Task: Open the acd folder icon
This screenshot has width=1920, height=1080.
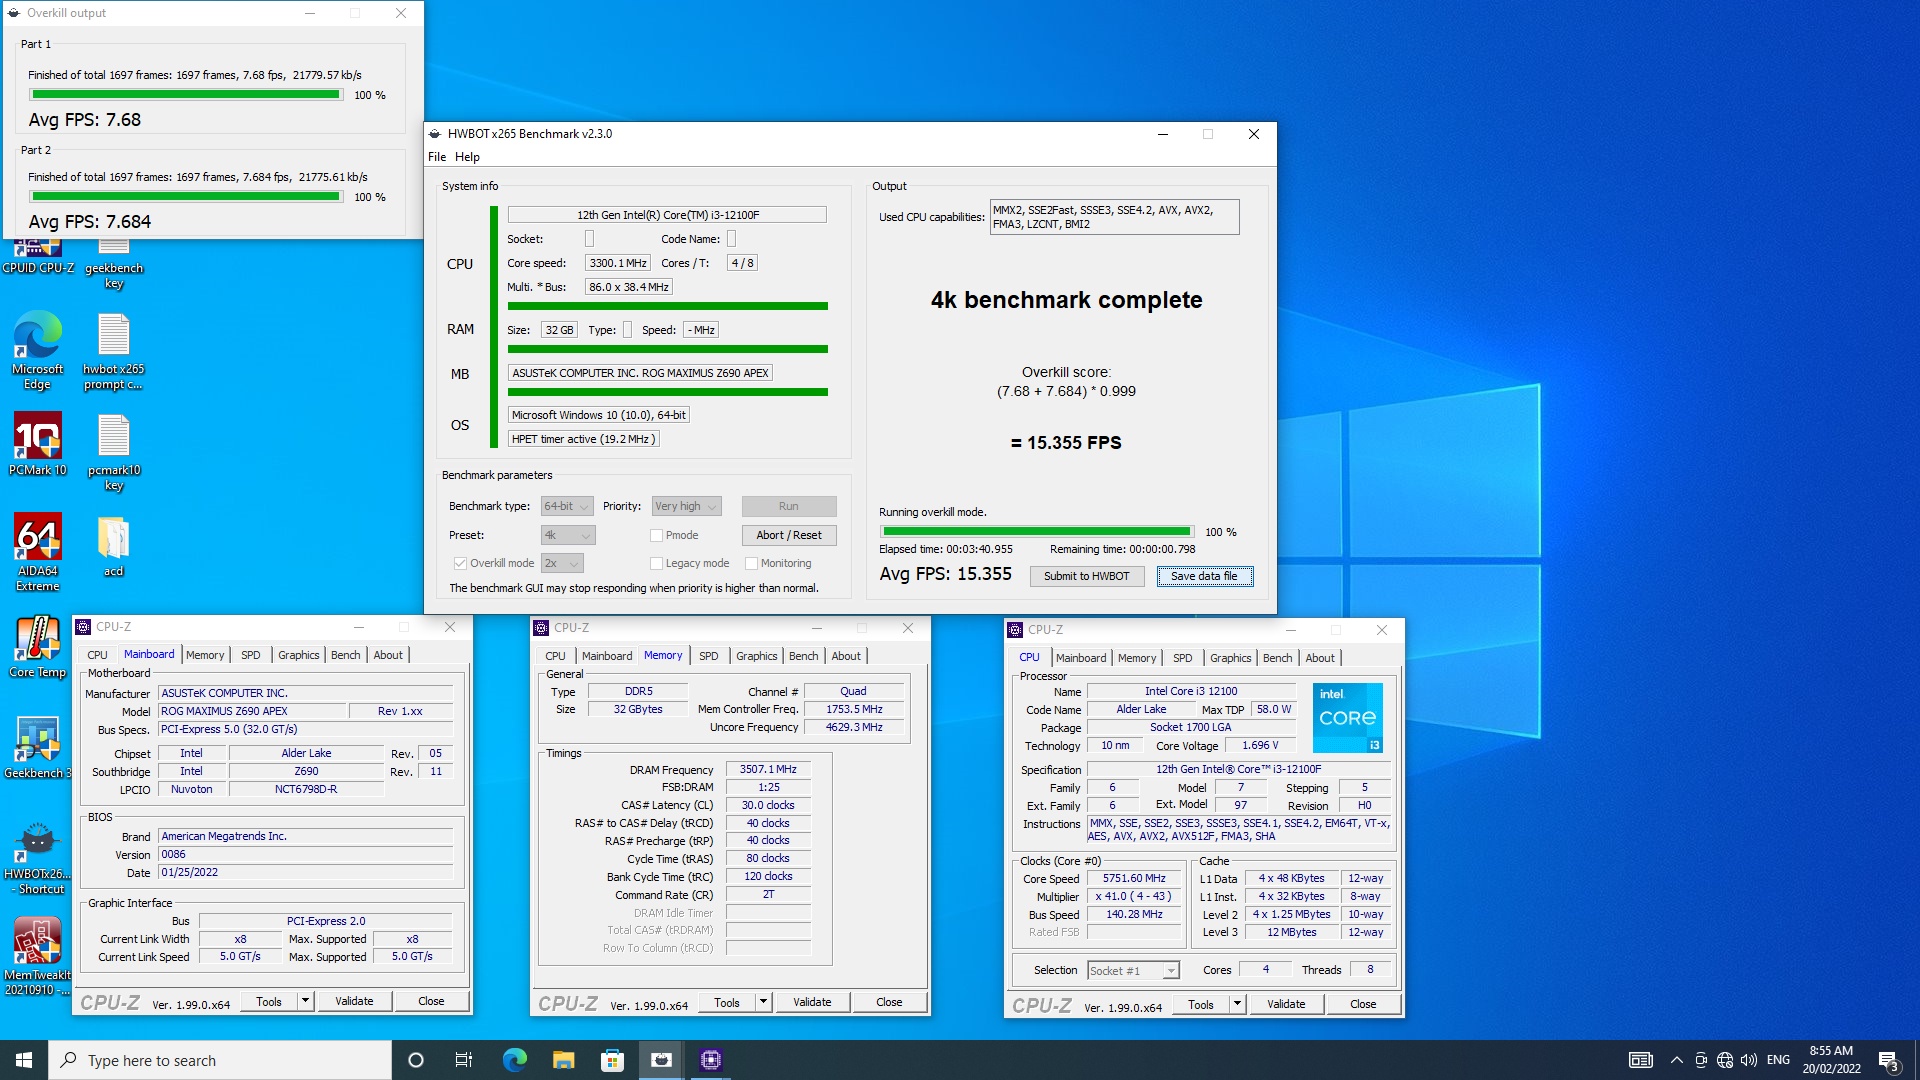Action: tap(114, 546)
